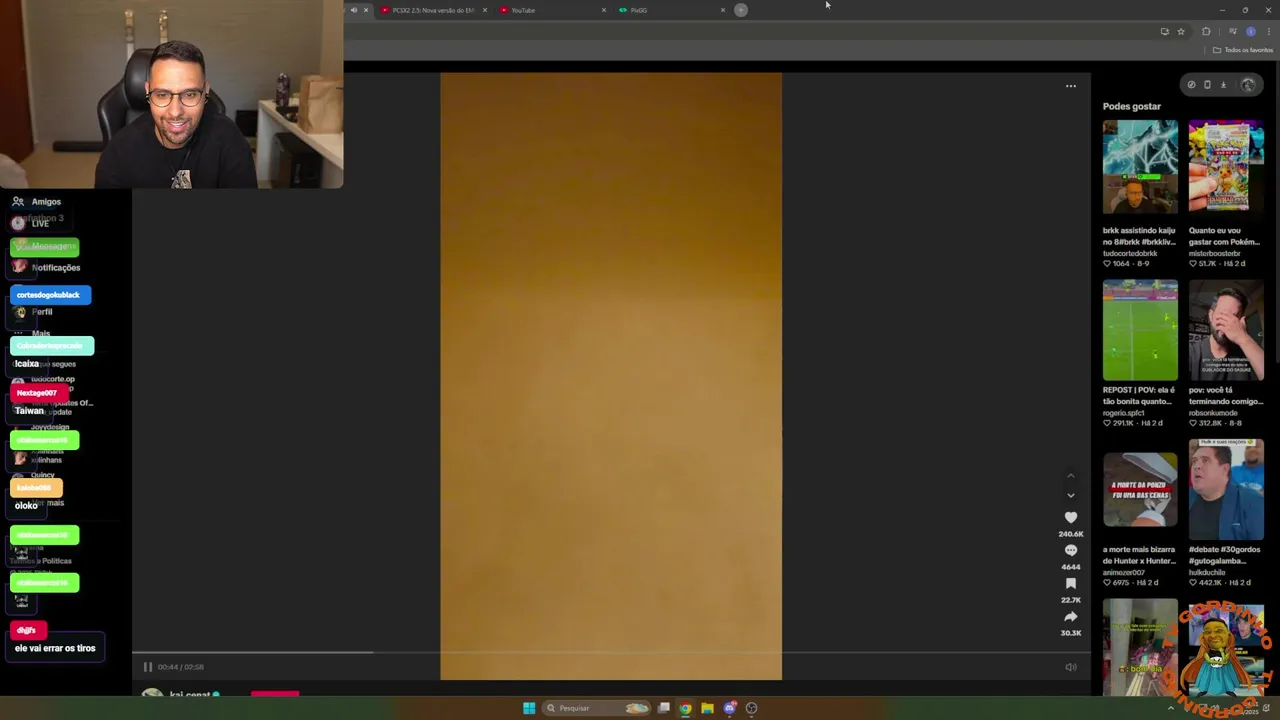Open File Explorer from the taskbar
The image size is (1280, 720).
(707, 708)
